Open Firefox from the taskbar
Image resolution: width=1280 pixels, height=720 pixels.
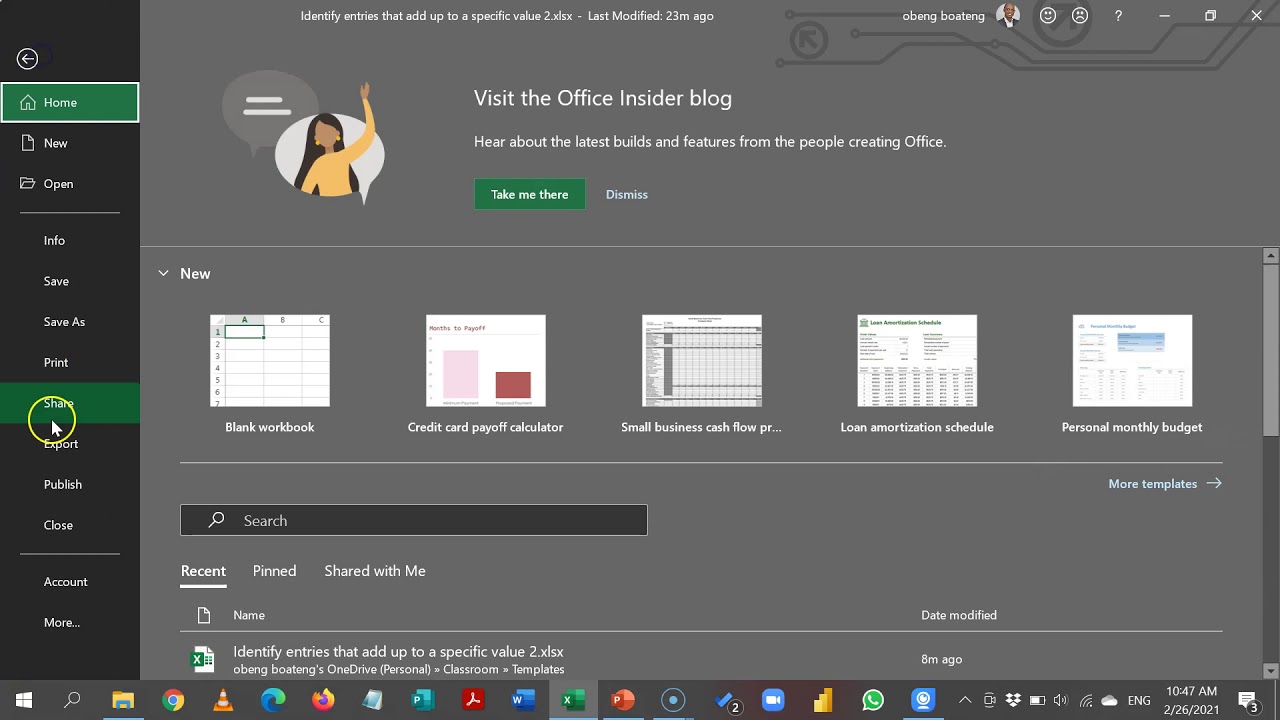pyautogui.click(x=323, y=700)
